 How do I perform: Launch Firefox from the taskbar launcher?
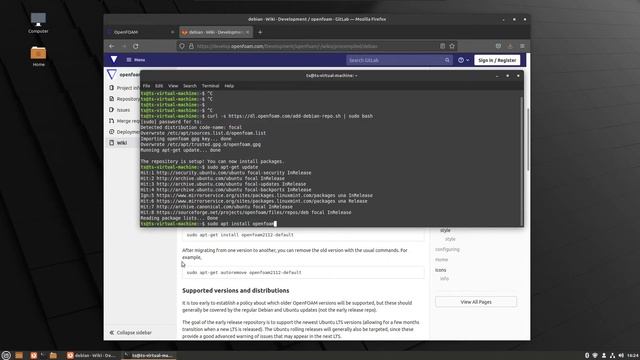click(34, 356)
